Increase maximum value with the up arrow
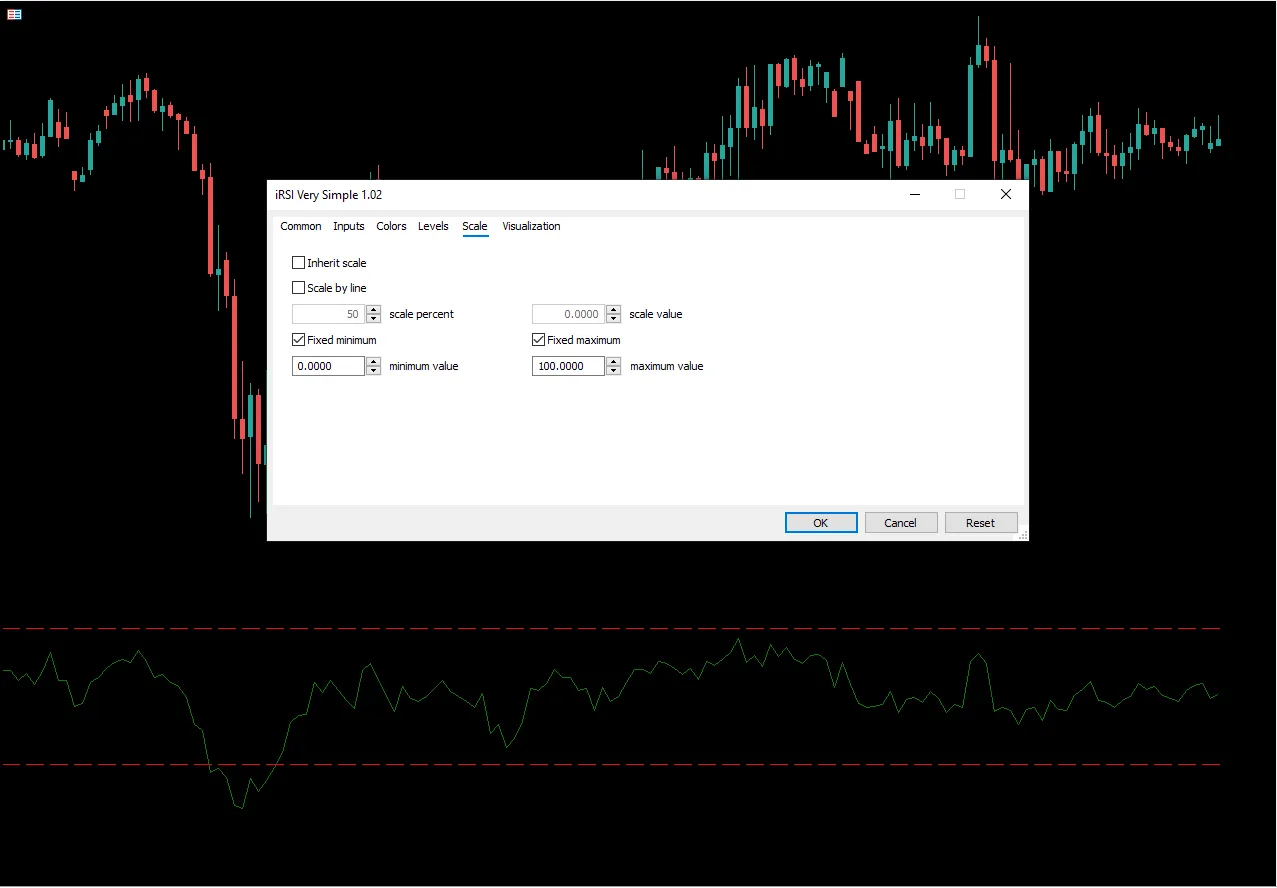This screenshot has height=888, width=1277. pos(614,361)
